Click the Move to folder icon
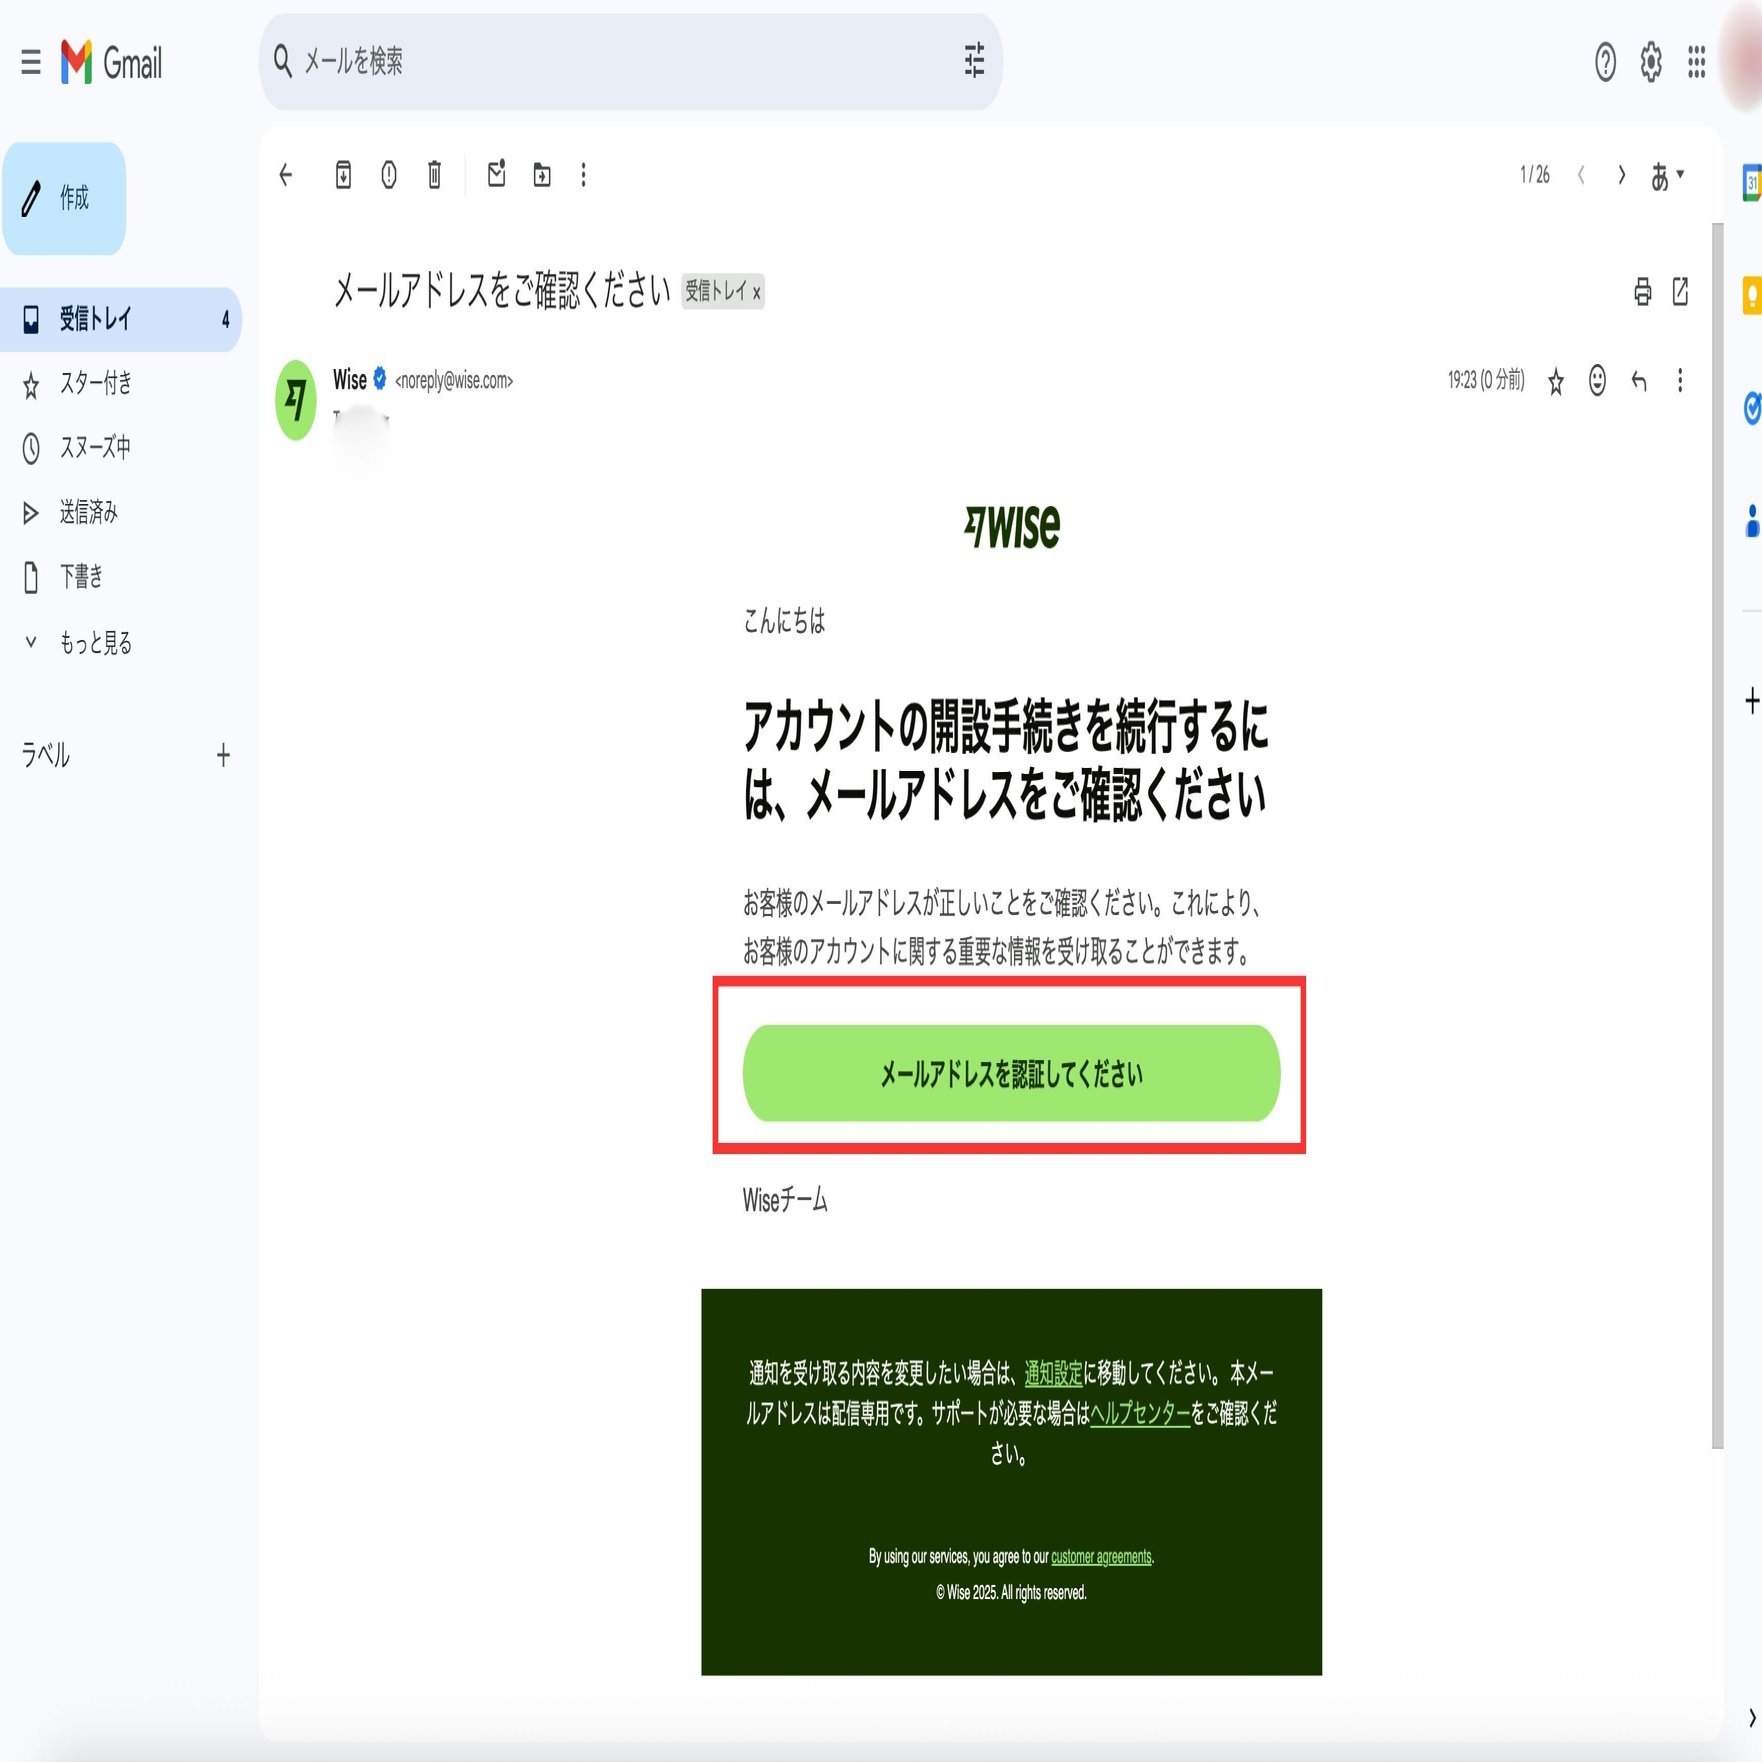This screenshot has height=1762, width=1762. click(x=542, y=176)
